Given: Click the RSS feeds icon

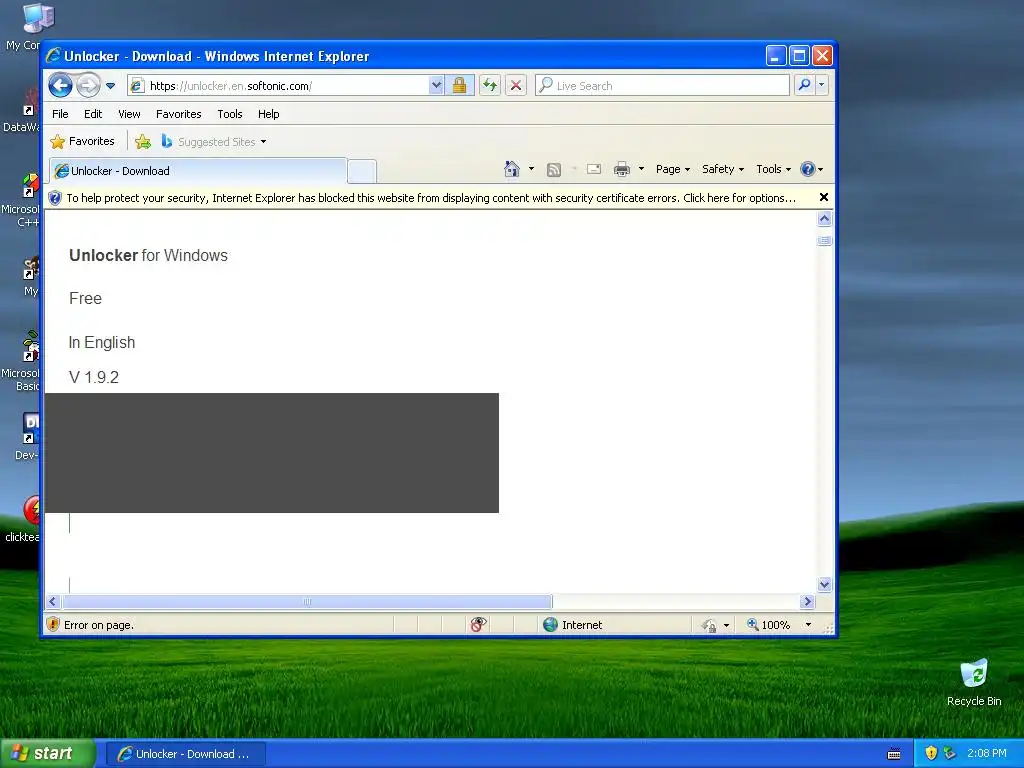Looking at the screenshot, I should (554, 170).
